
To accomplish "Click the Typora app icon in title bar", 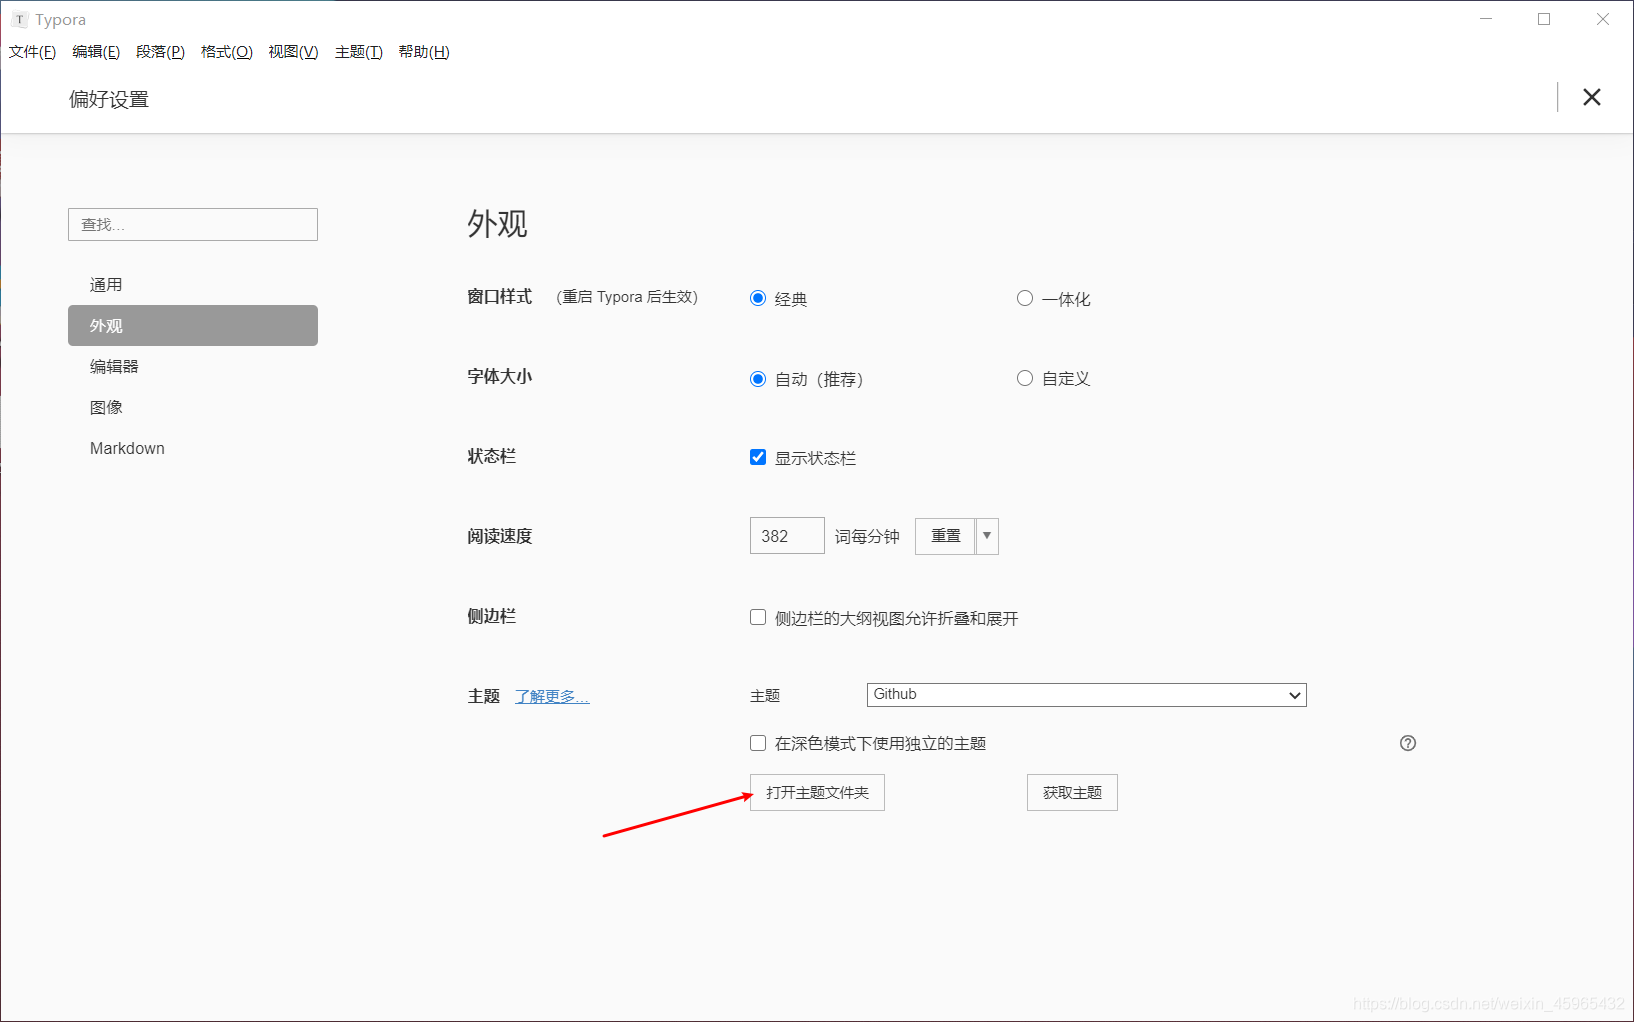I will point(19,19).
